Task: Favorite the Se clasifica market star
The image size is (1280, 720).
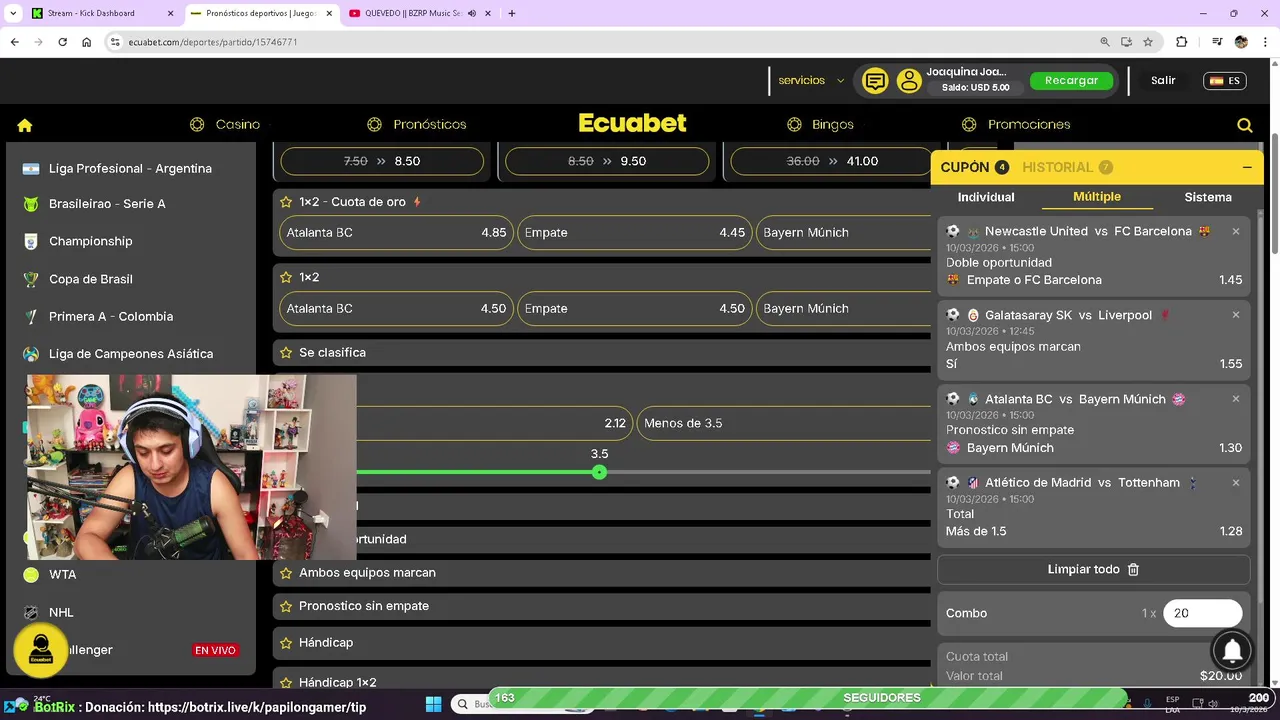Action: tap(286, 353)
